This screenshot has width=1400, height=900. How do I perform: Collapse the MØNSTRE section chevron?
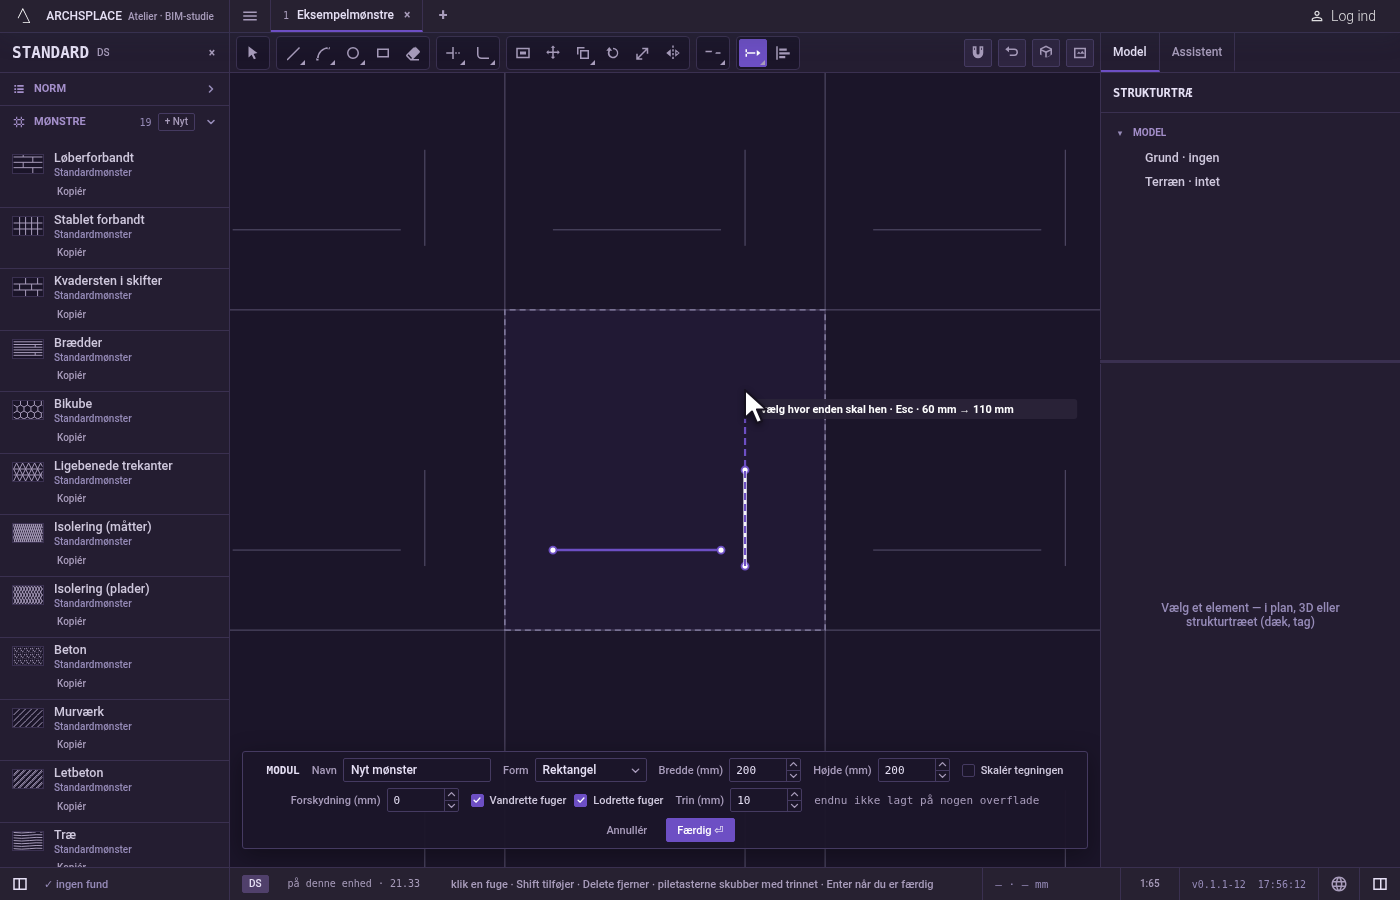point(210,122)
